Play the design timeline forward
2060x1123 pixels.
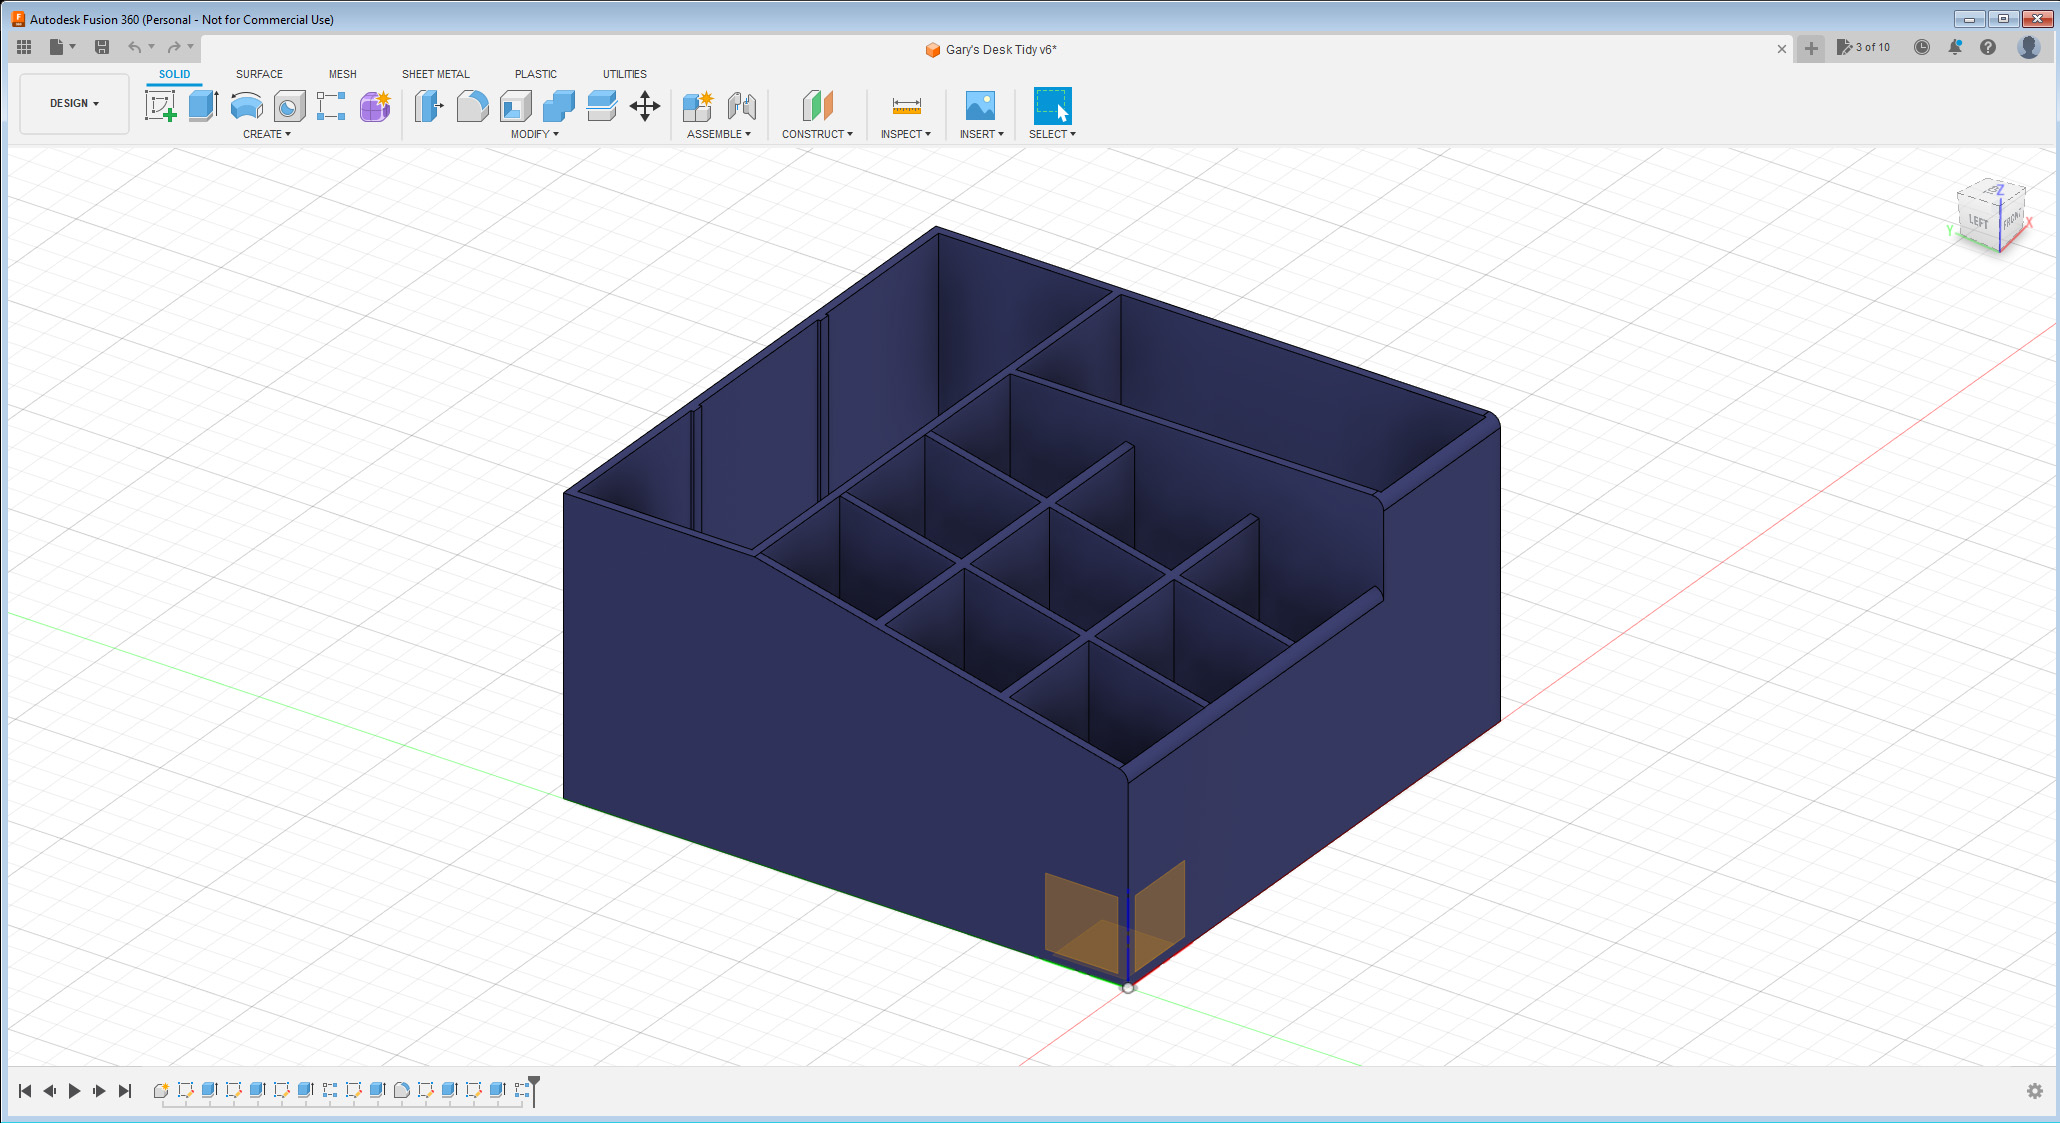click(75, 1091)
